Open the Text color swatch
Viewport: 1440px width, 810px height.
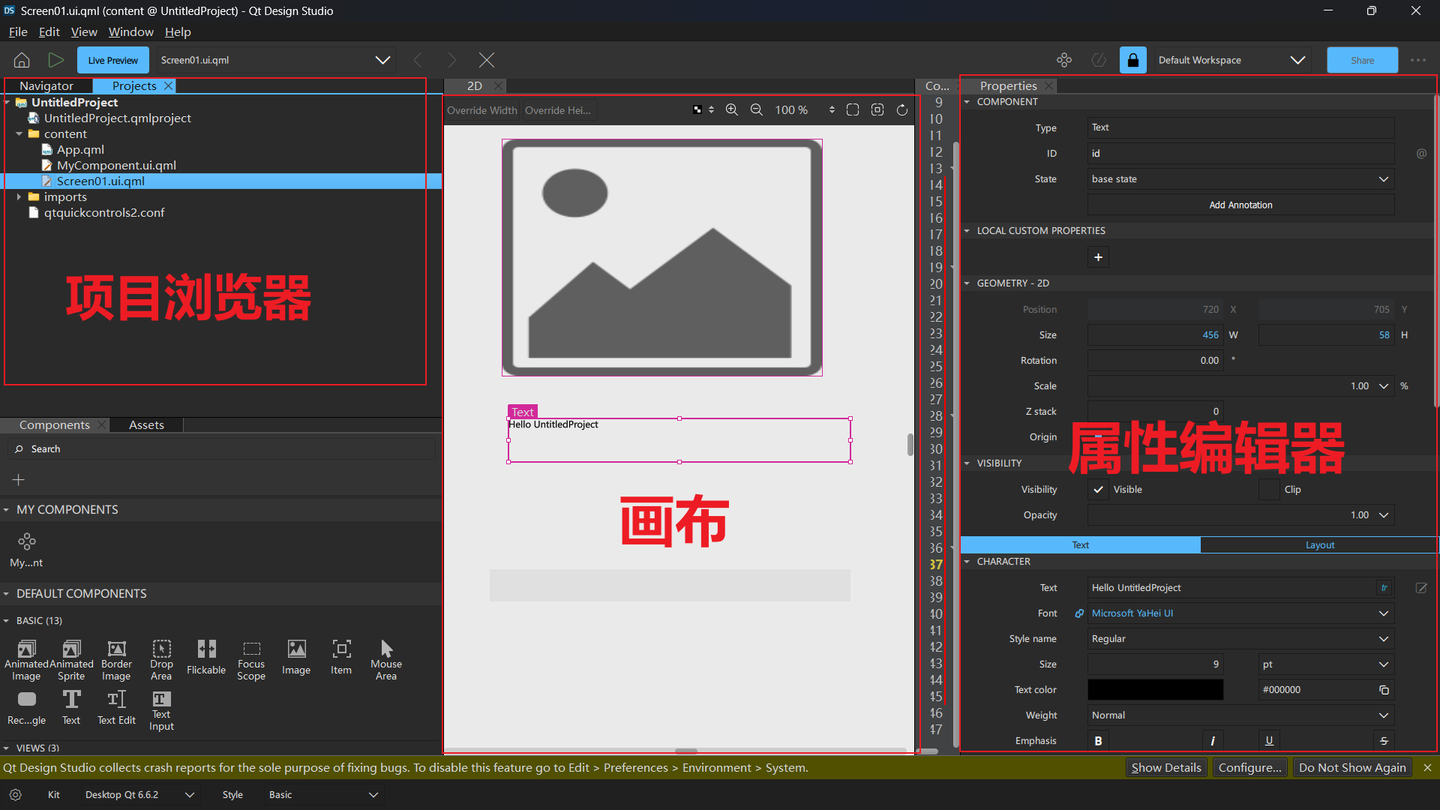[x=1155, y=689]
